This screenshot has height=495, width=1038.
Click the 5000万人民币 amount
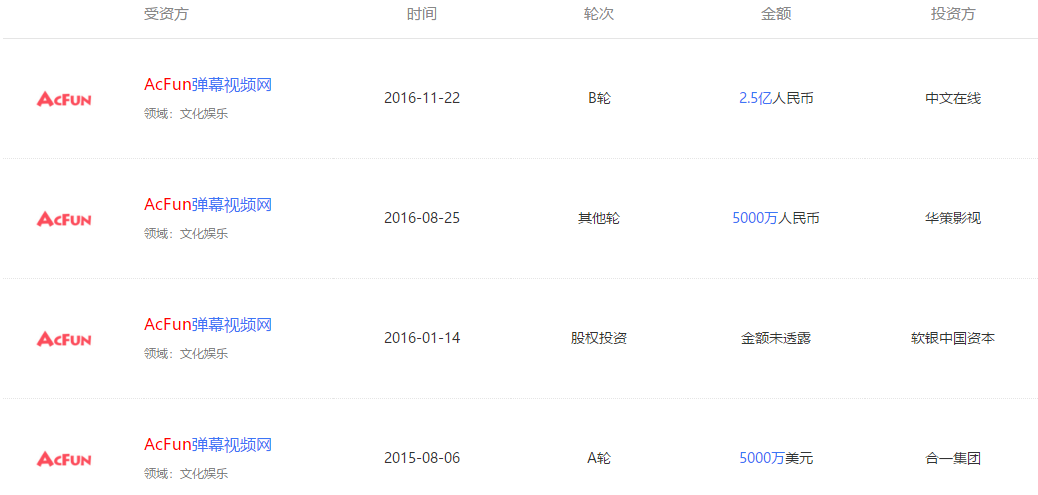775,218
